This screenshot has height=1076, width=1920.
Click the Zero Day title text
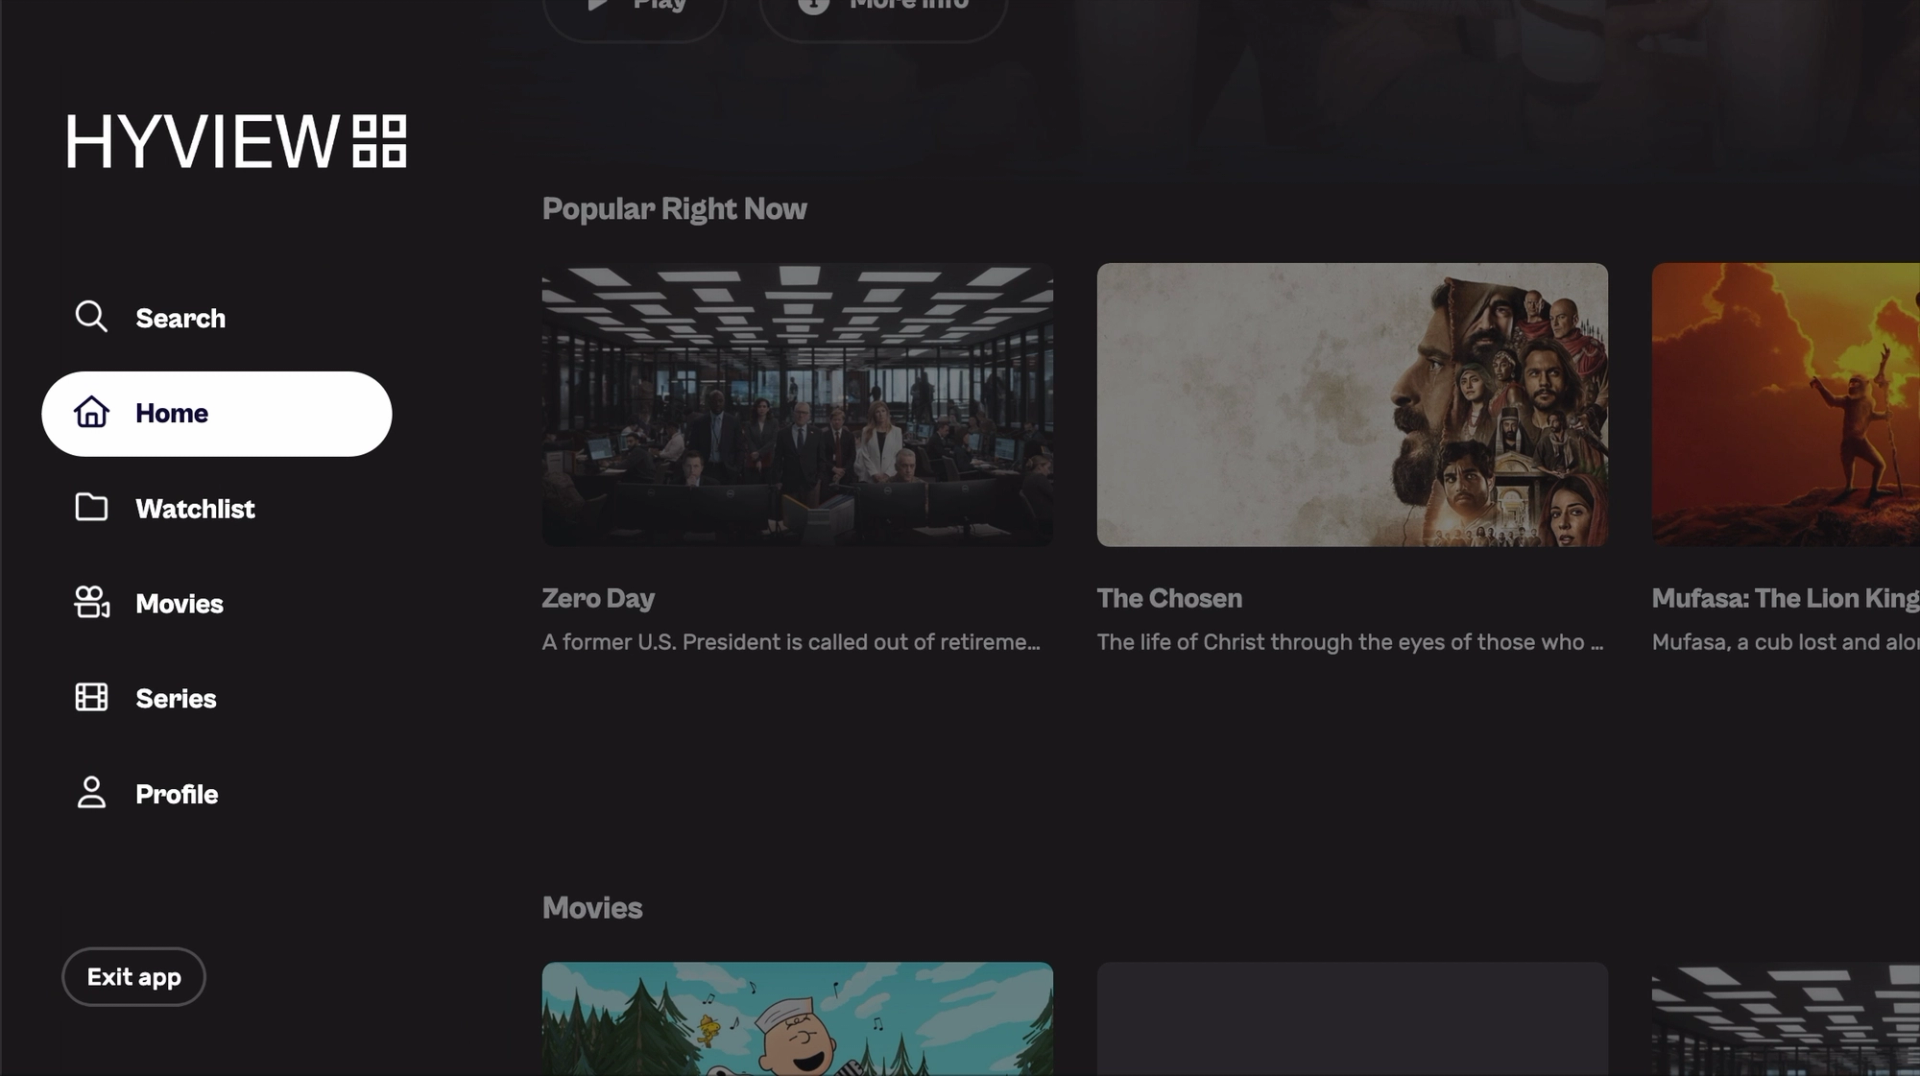tap(598, 598)
